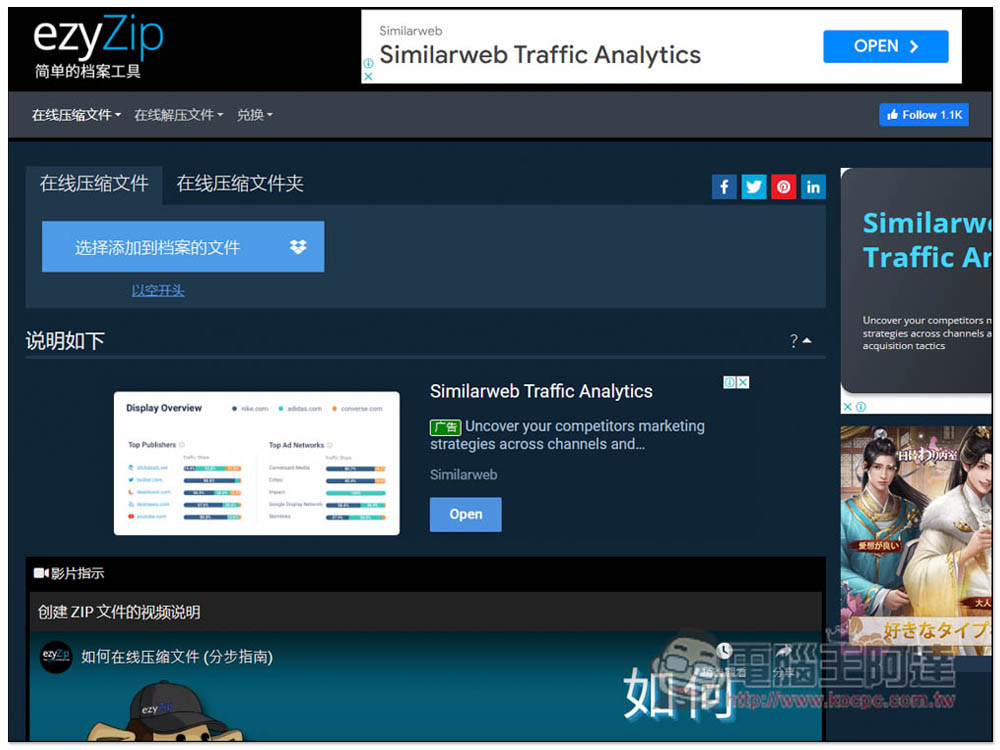Click Dropbox icon in file select button
The width and height of the screenshot is (1000, 750).
[x=298, y=247]
